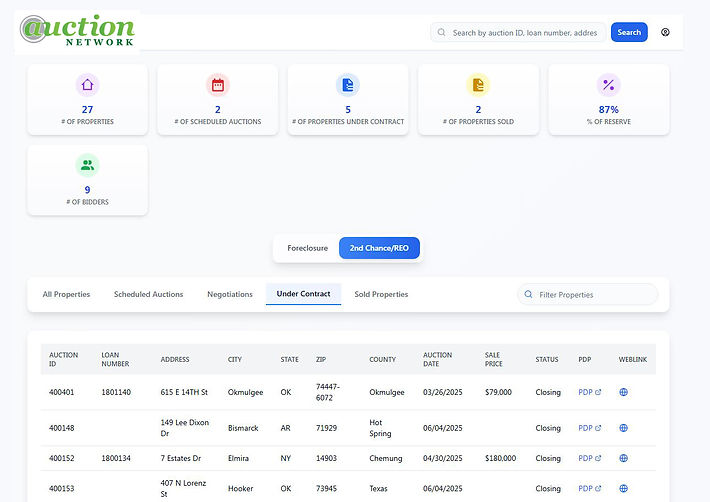Click Closing status for auction 400152
Image resolution: width=710 pixels, height=502 pixels.
click(548, 458)
